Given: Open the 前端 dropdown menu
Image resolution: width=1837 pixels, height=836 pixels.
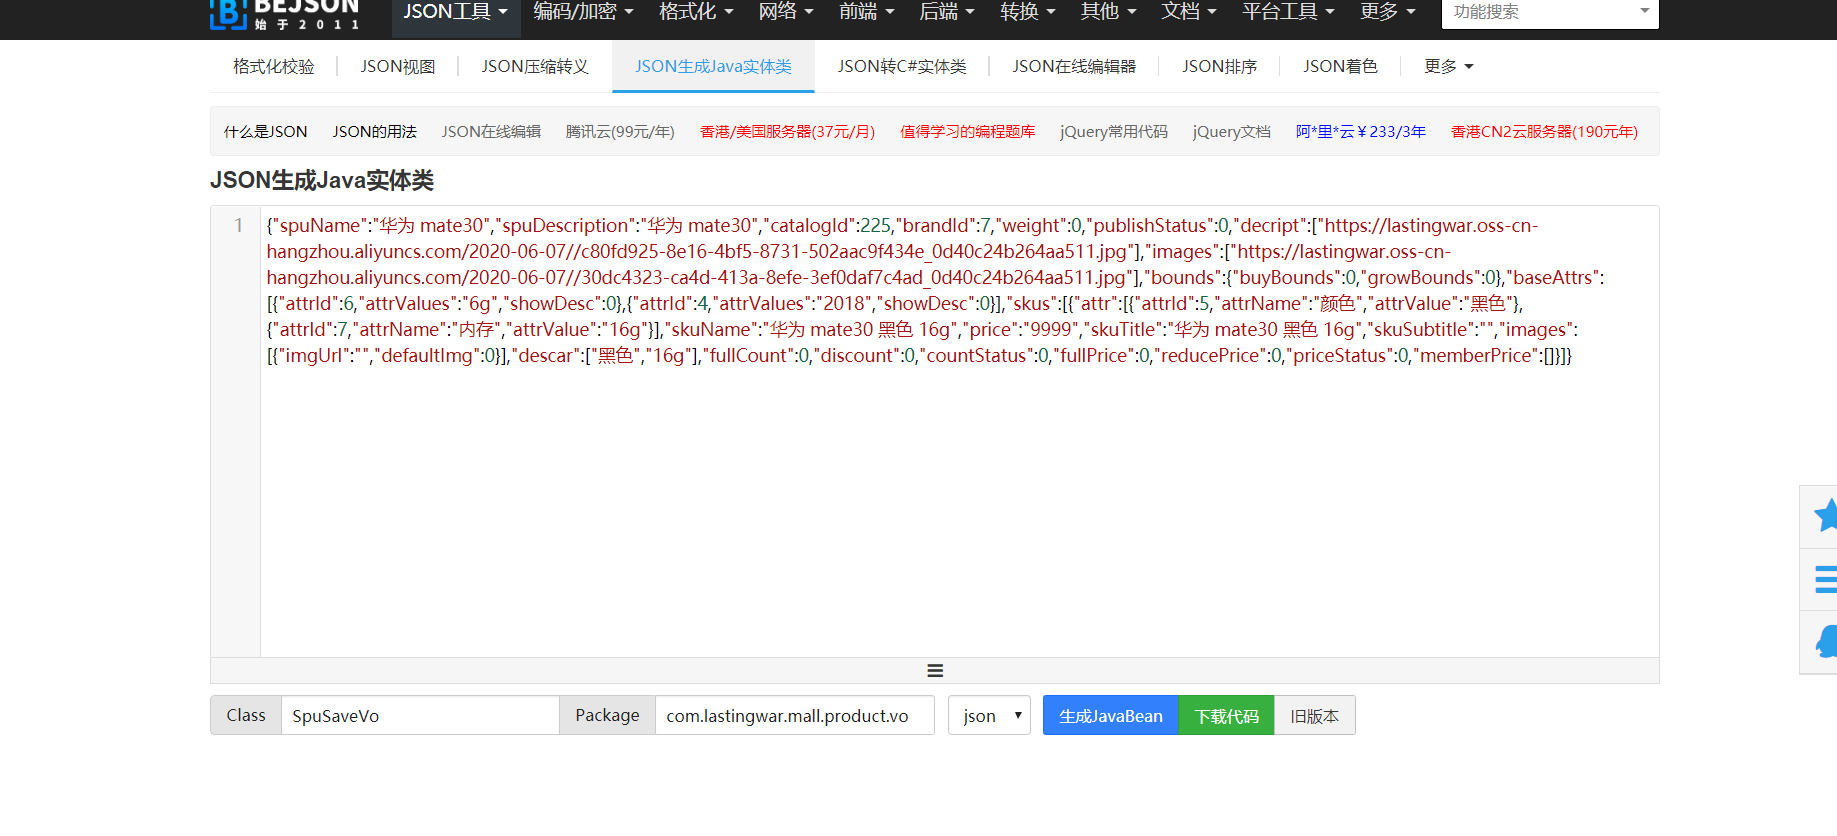Looking at the screenshot, I should (866, 12).
